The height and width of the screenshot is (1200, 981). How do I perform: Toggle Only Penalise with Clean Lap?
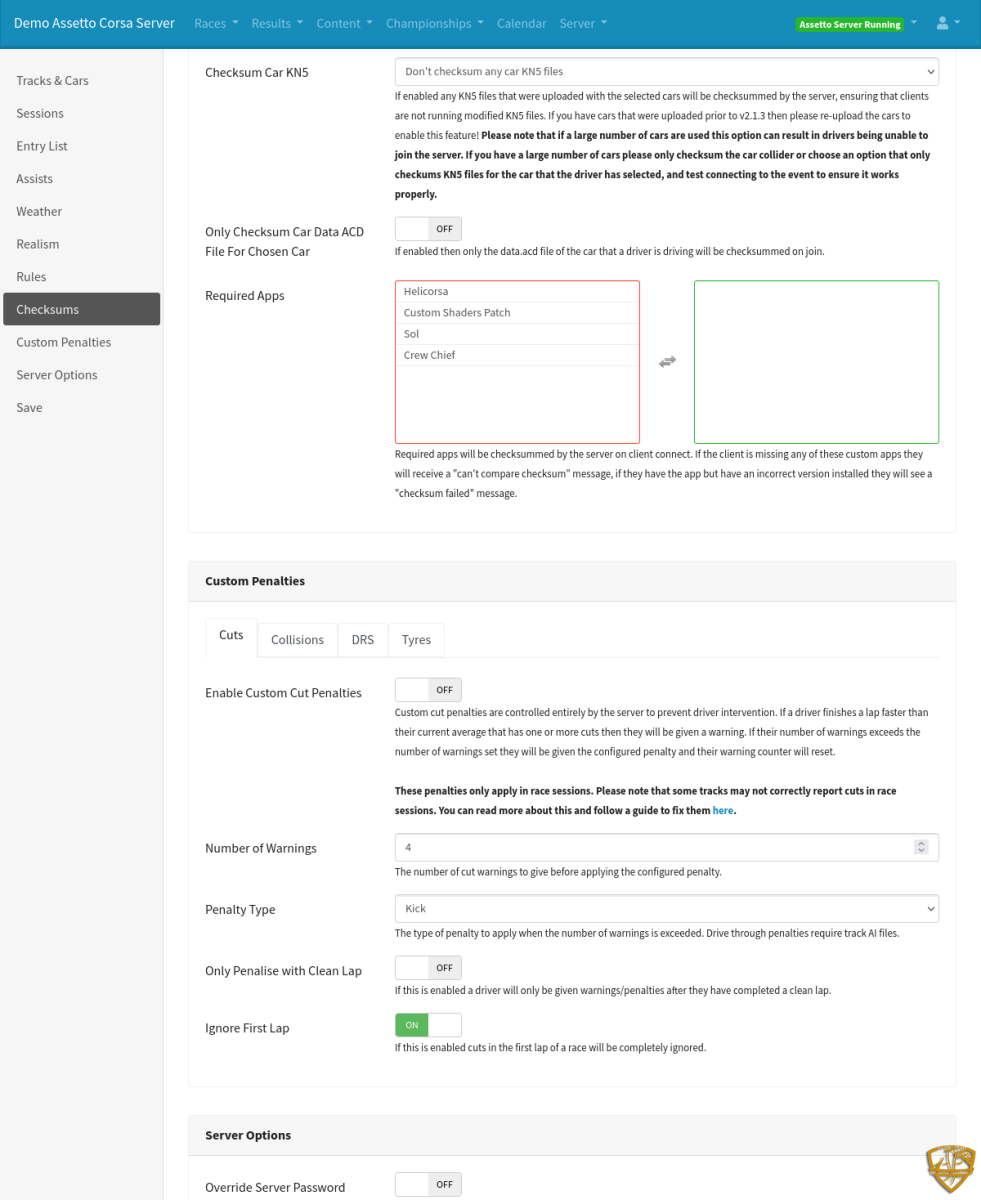point(428,967)
